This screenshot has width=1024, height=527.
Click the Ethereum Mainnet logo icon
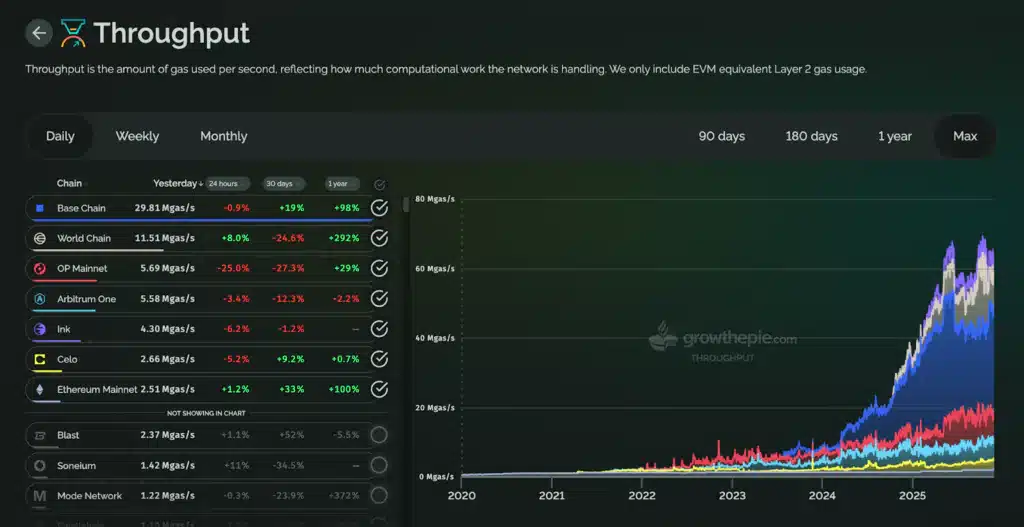tap(40, 390)
